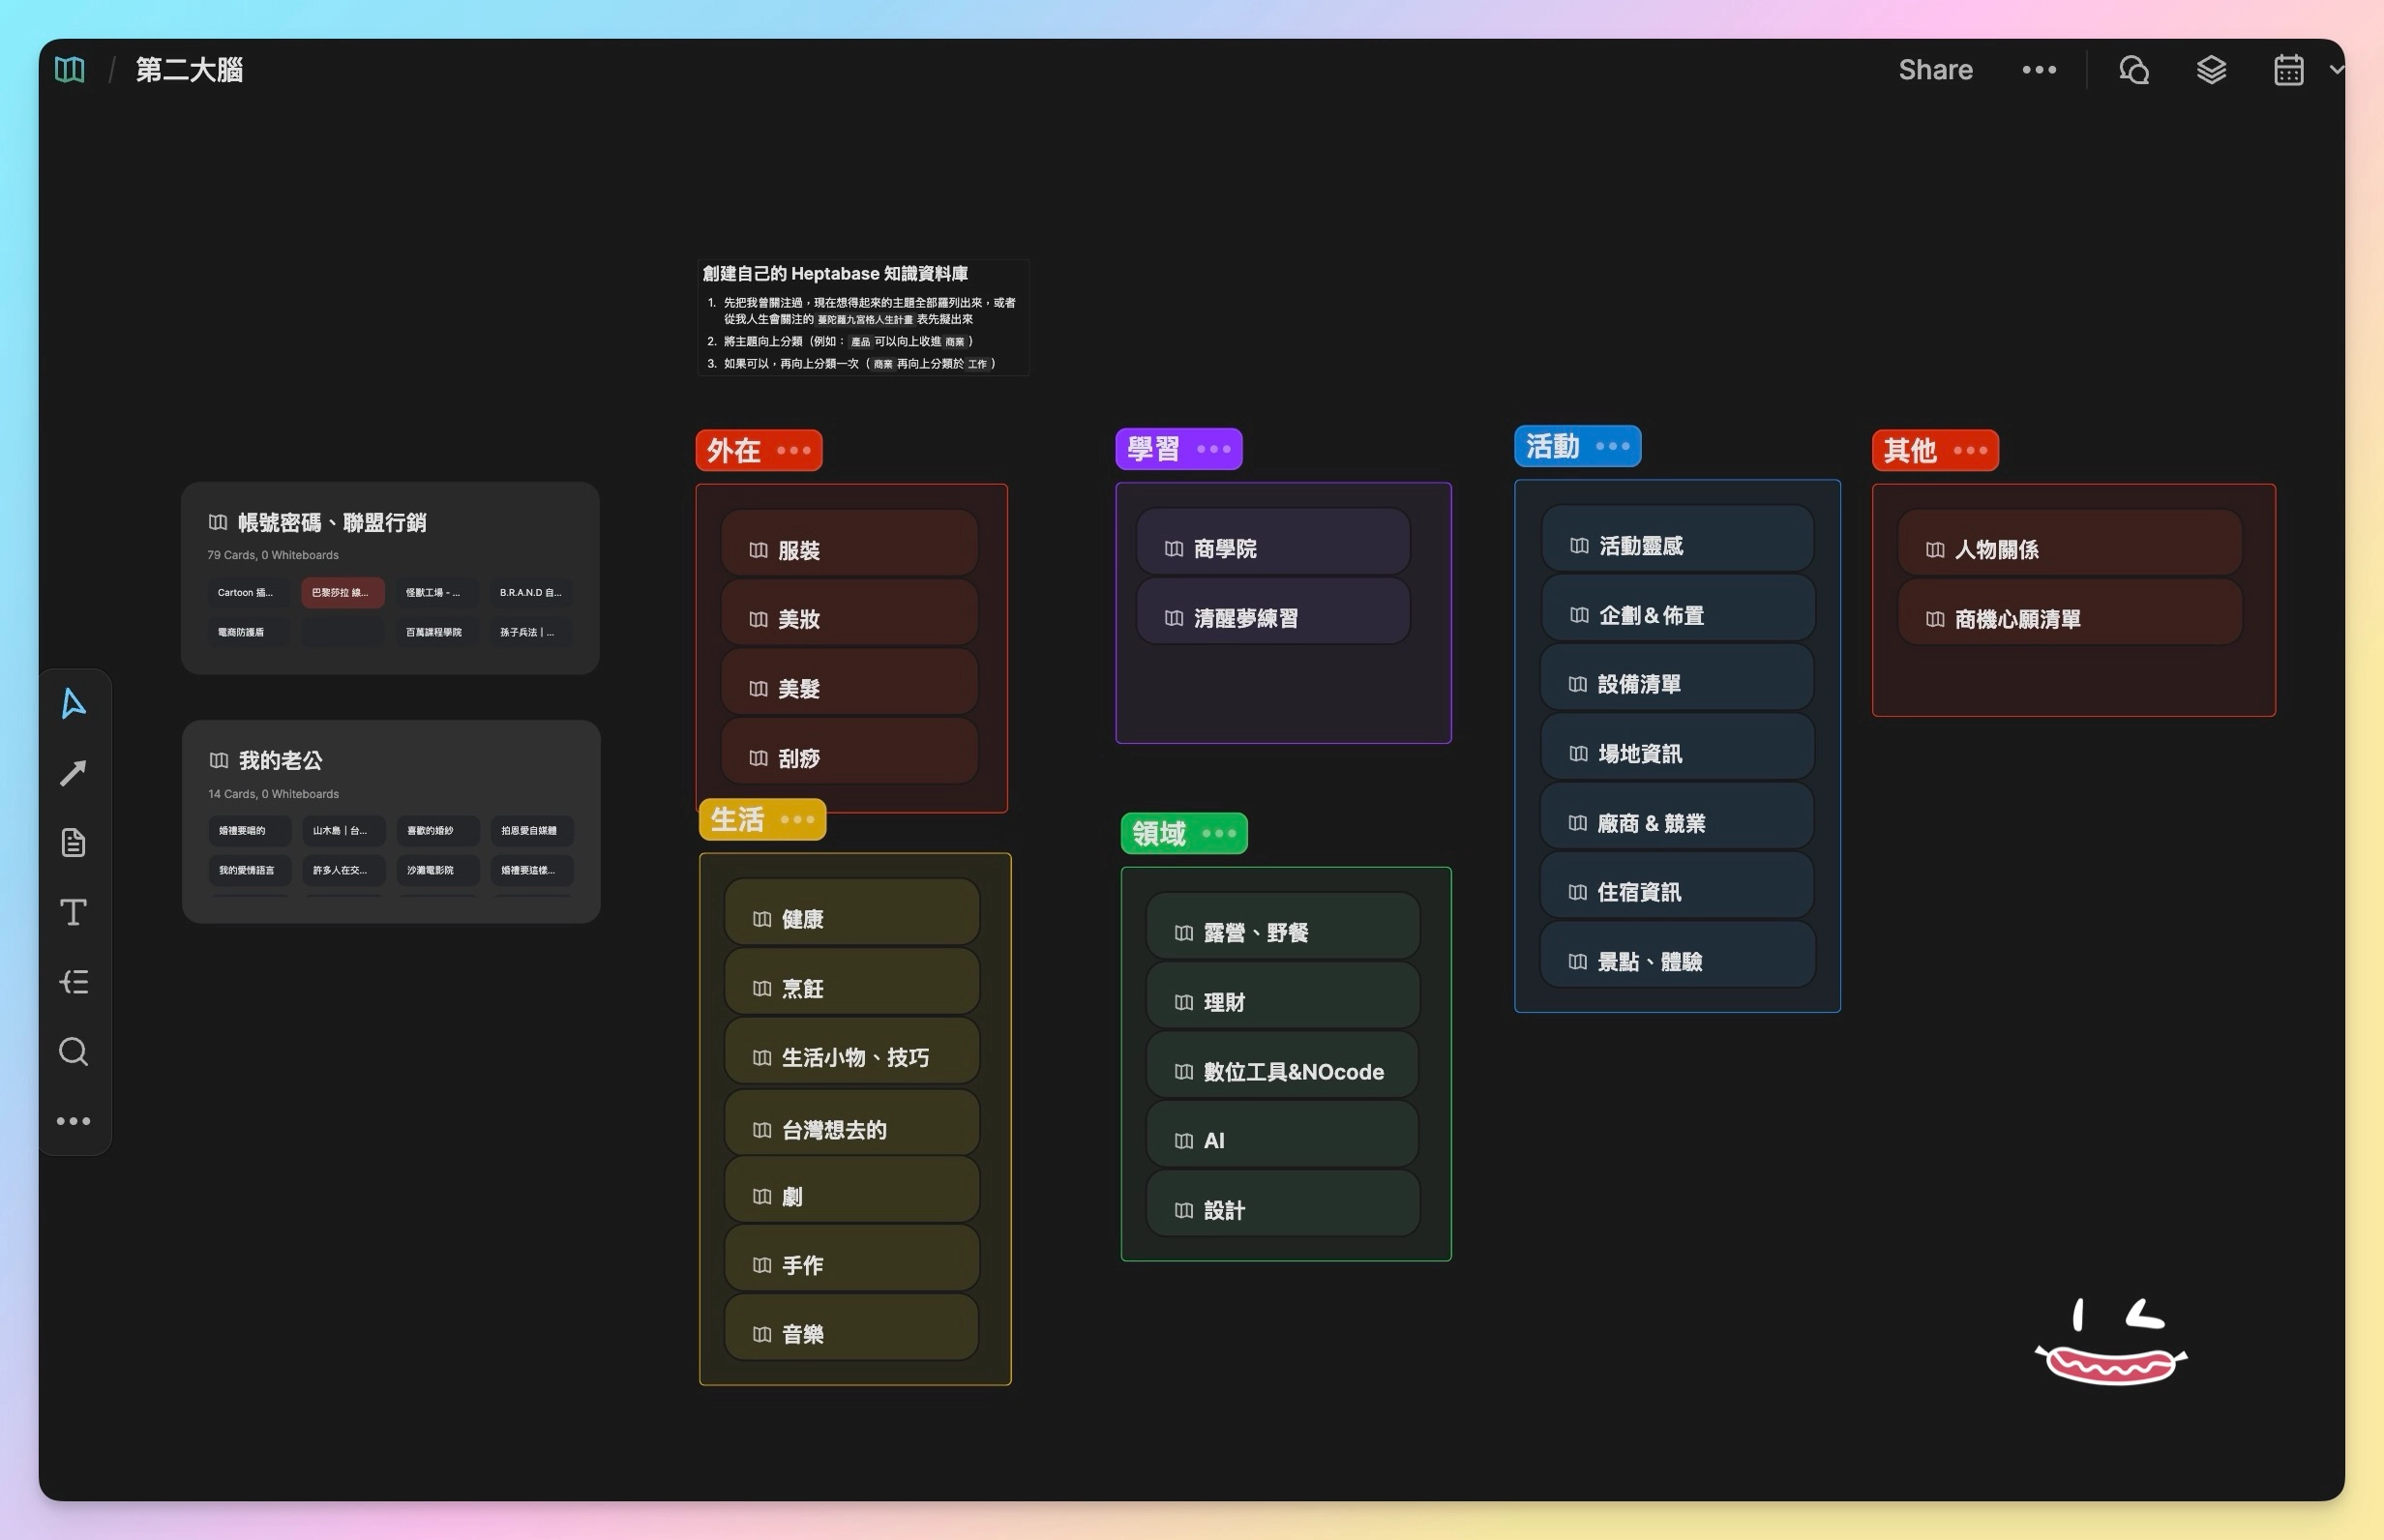Viewport: 2384px width, 1540px height.
Task: Click the yellow 生活 section label
Action: click(x=738, y=820)
